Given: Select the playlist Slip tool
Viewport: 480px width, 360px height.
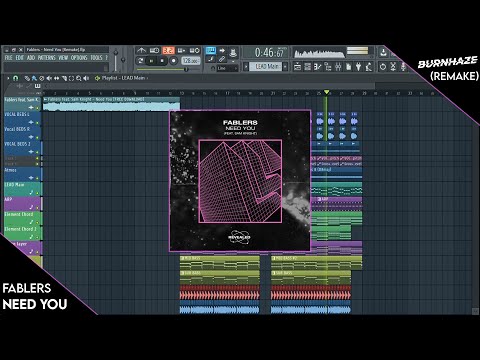Looking at the screenshot, I should click(x=56, y=78).
